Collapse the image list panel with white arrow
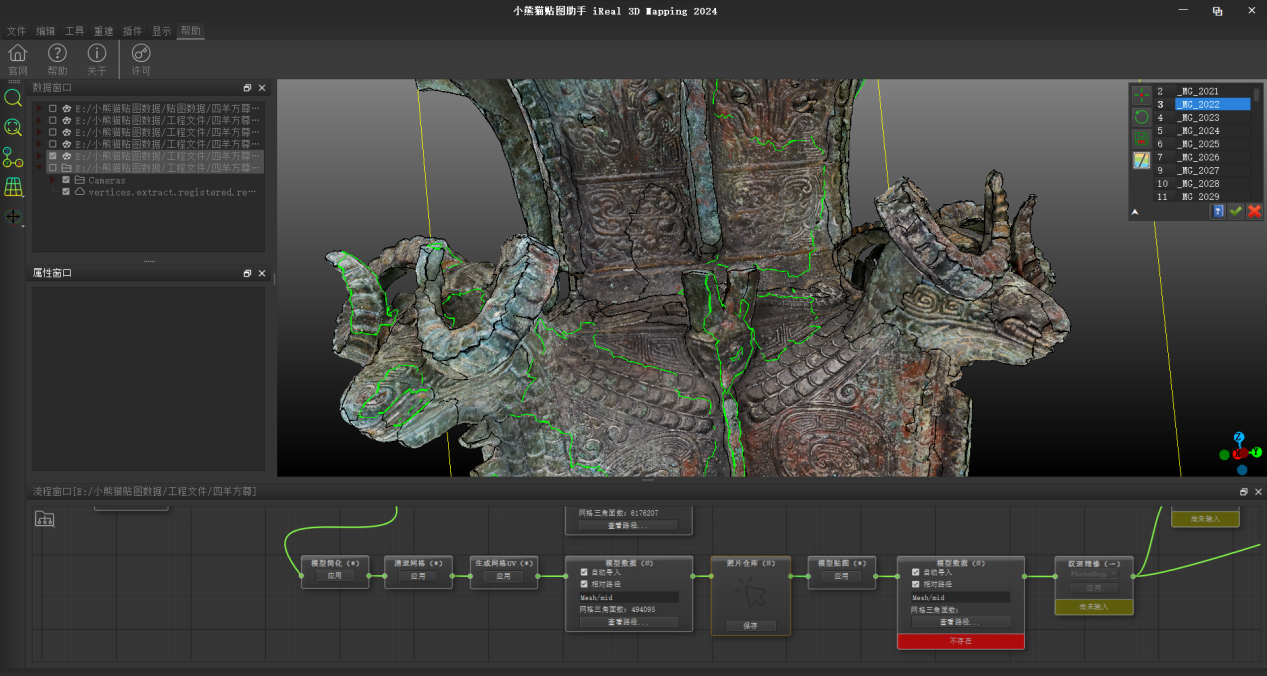This screenshot has height=676, width=1267. click(1135, 212)
